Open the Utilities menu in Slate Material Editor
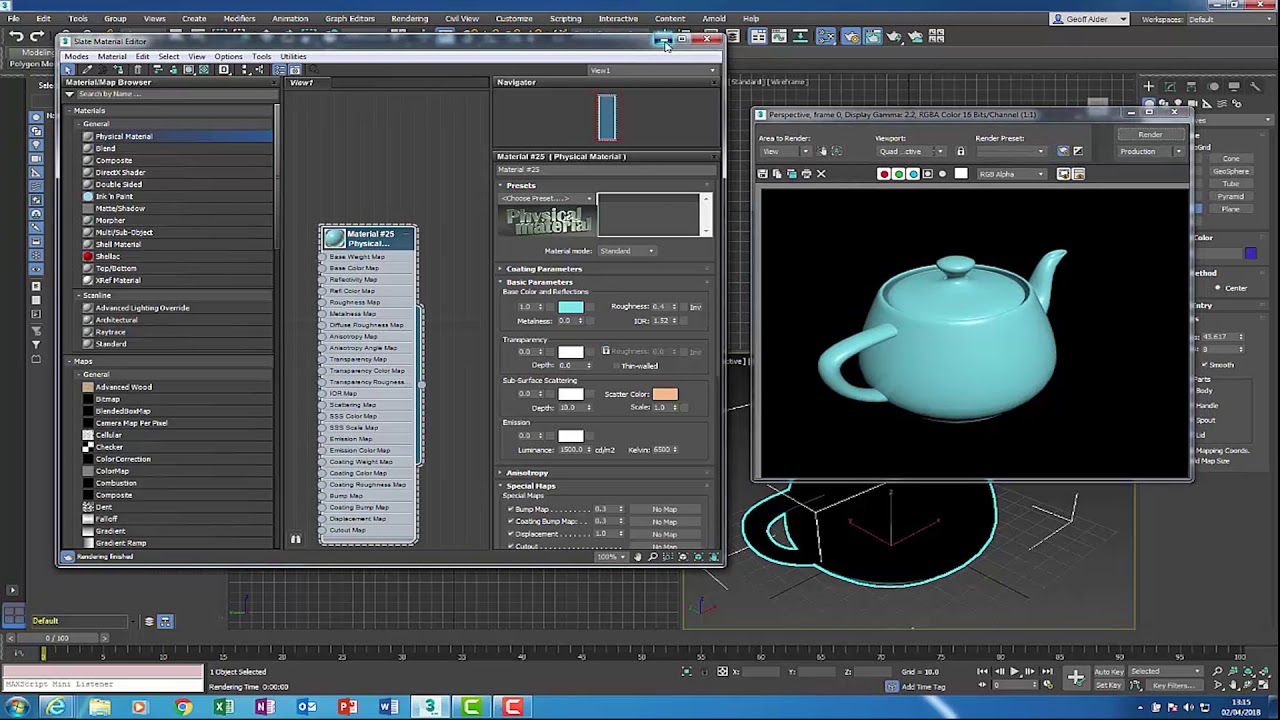Image resolution: width=1280 pixels, height=720 pixels. (x=293, y=56)
